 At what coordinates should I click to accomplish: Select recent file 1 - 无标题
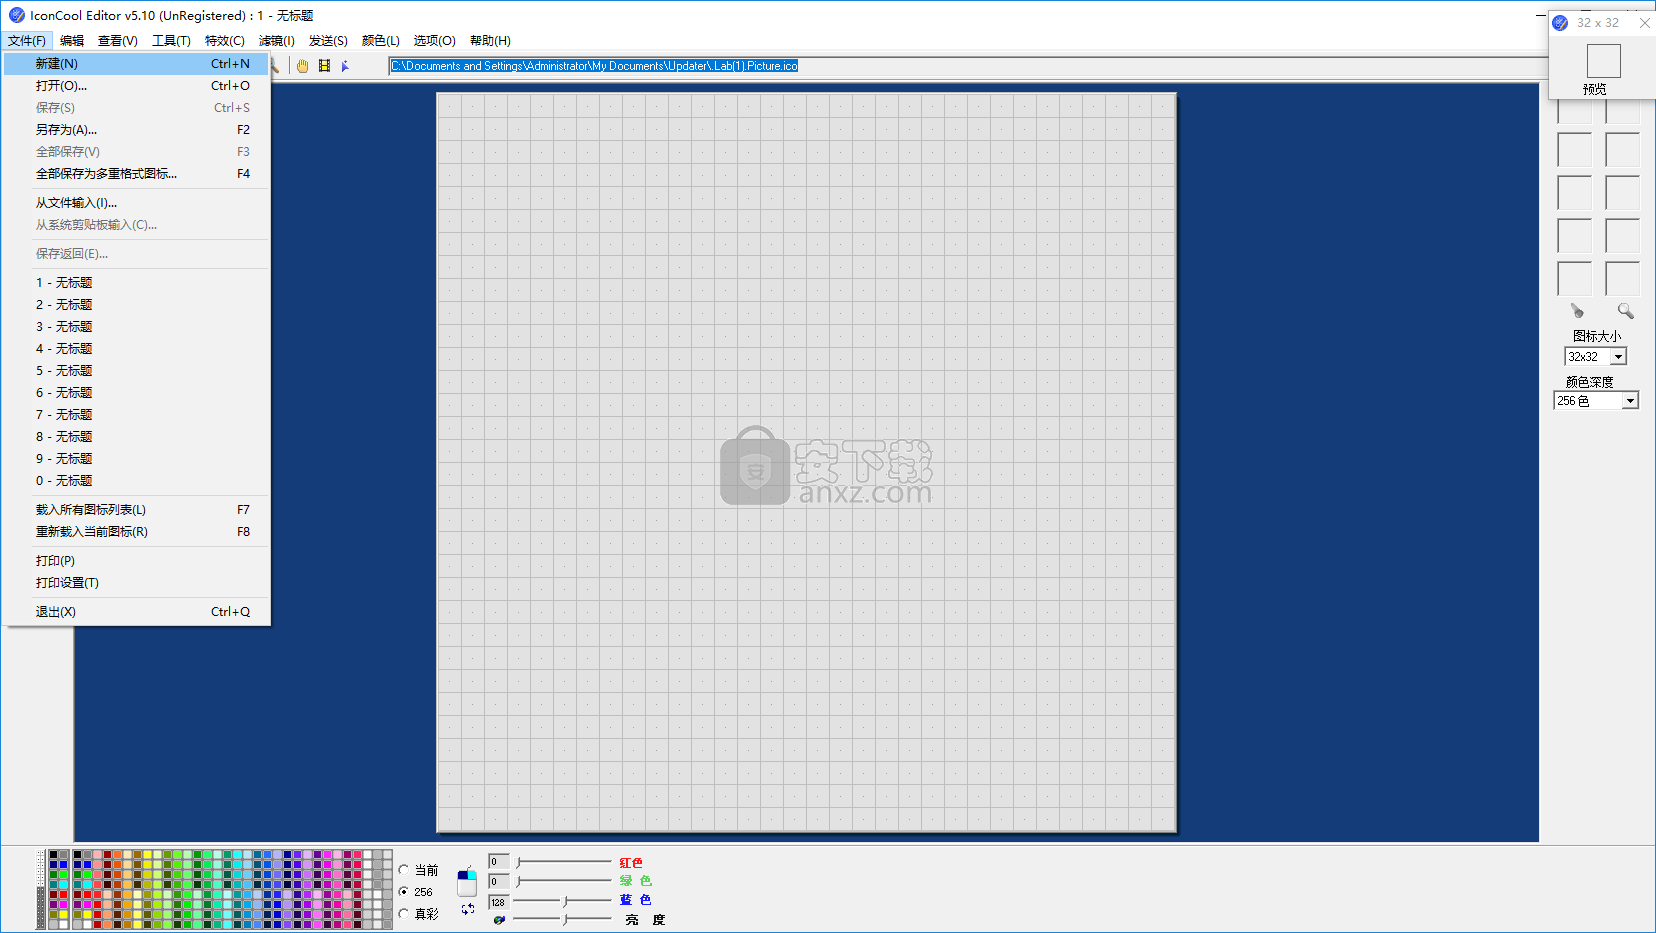(137, 283)
